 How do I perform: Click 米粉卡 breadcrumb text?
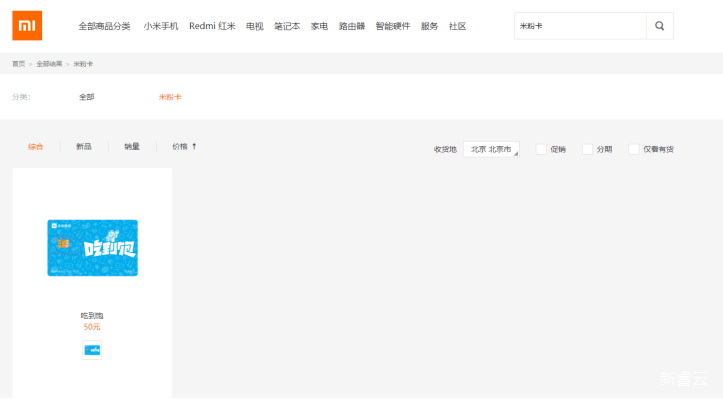coord(83,64)
